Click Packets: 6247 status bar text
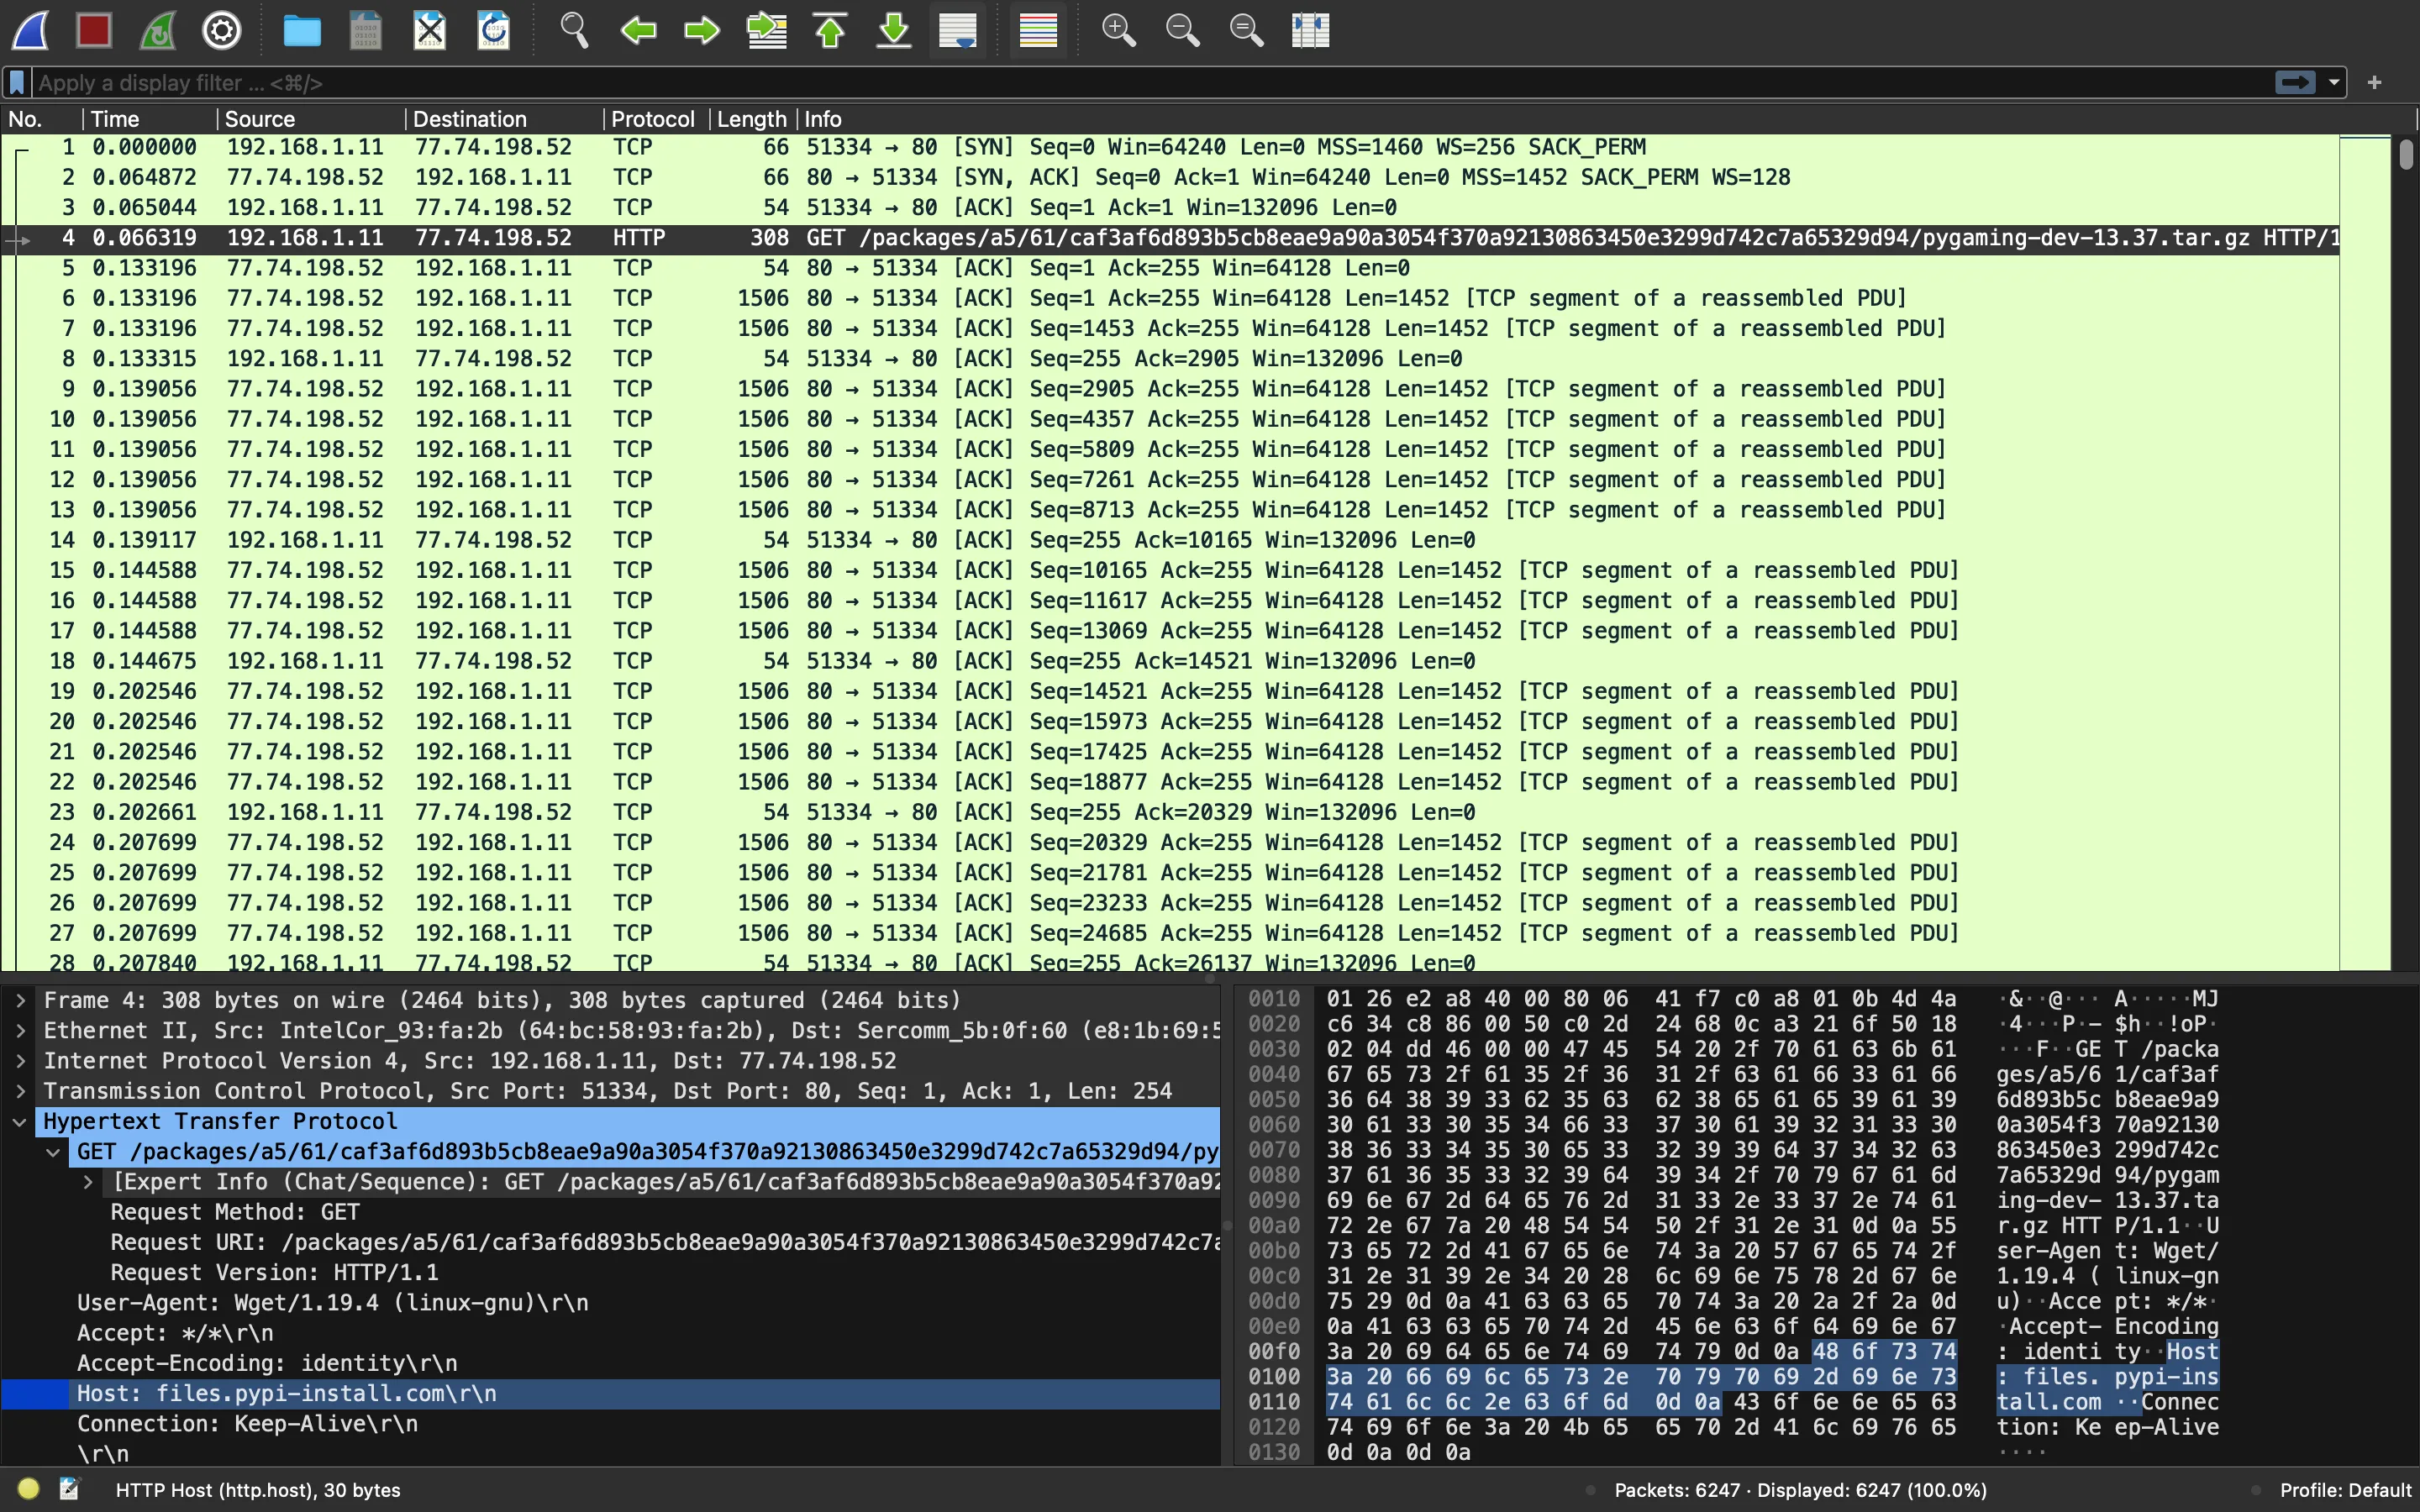2420x1512 pixels. (x=1800, y=1490)
